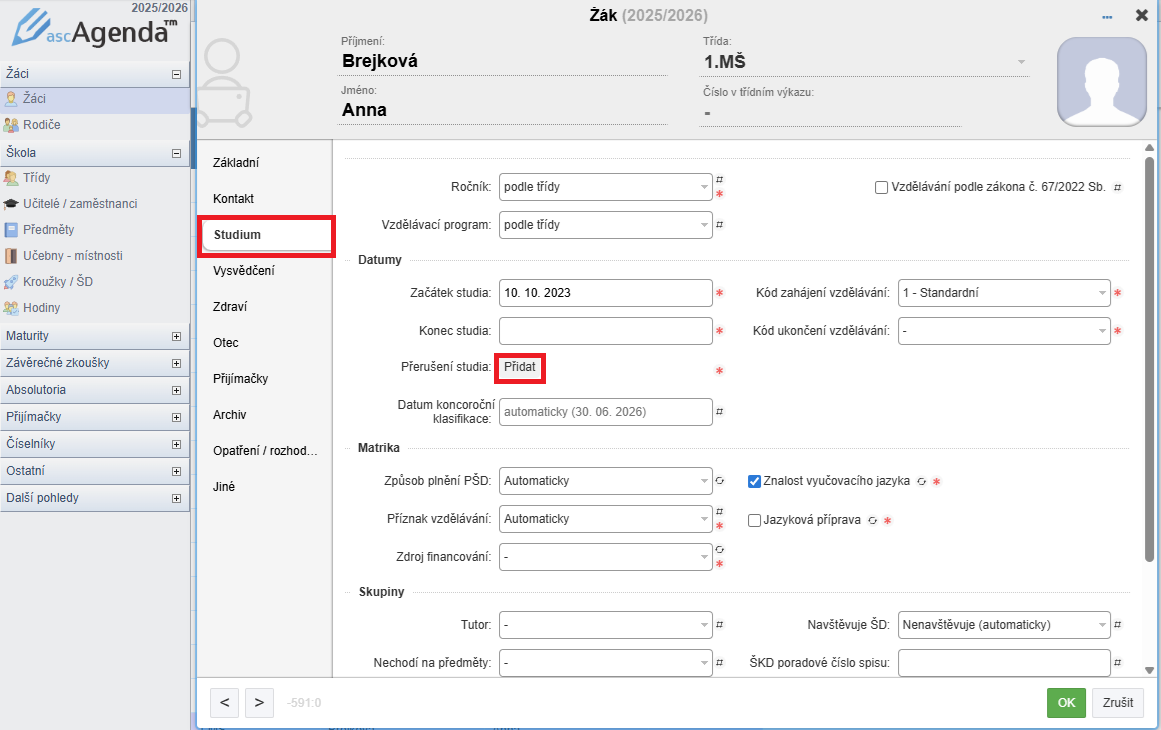The width and height of the screenshot is (1161, 730).
Task: Open Hodiny sidebar item
Action: point(41,307)
